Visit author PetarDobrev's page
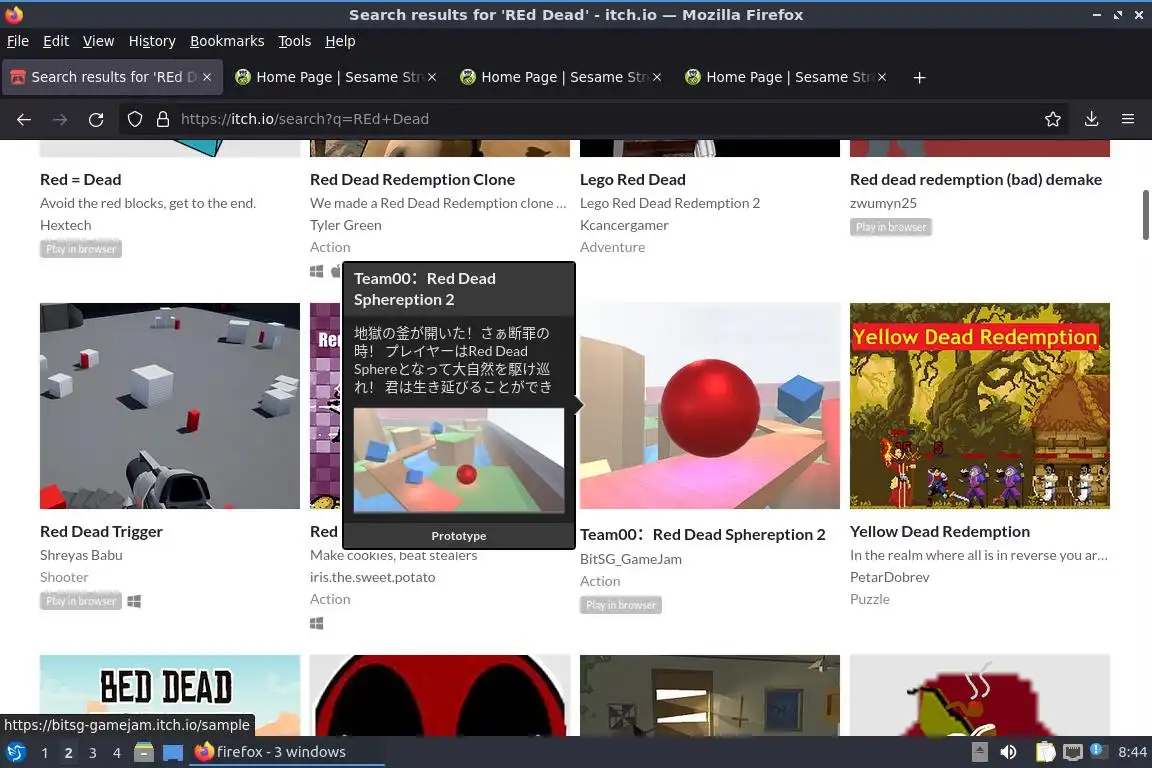 click(x=890, y=577)
